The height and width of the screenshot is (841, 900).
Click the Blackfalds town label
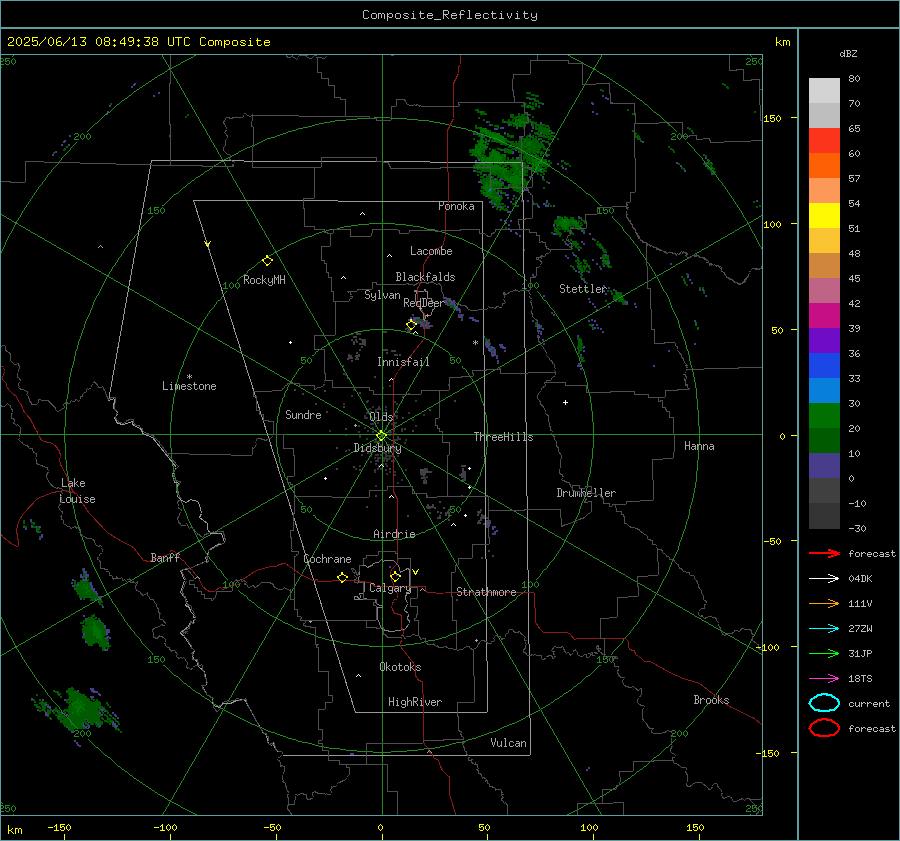coord(425,277)
